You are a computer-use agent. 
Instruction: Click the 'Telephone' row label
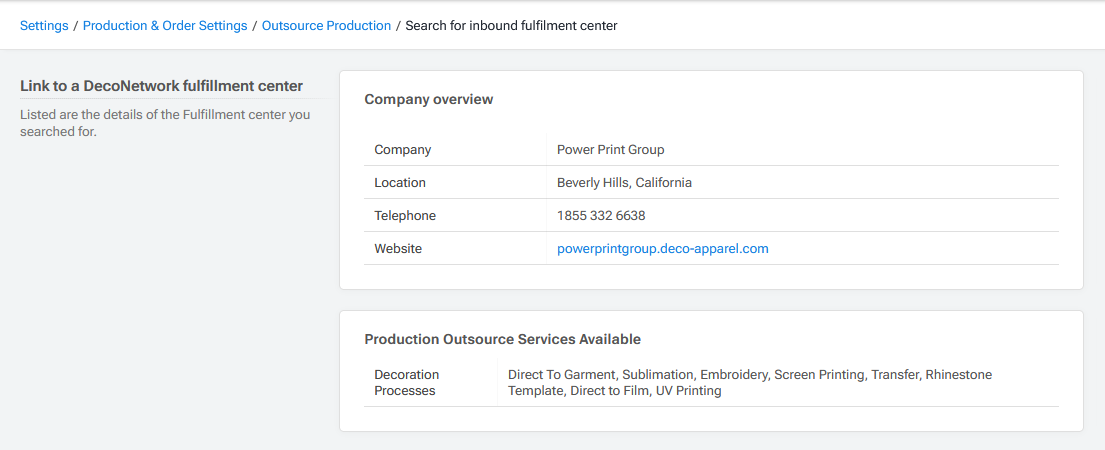coord(405,215)
